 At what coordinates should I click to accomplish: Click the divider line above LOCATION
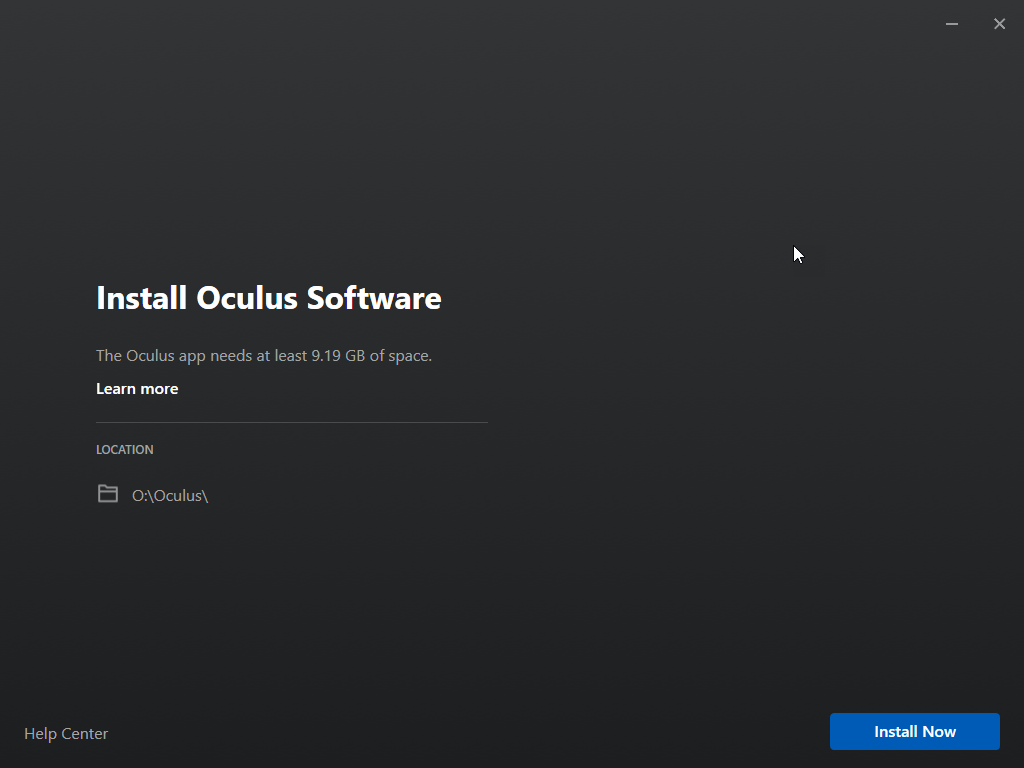292,422
